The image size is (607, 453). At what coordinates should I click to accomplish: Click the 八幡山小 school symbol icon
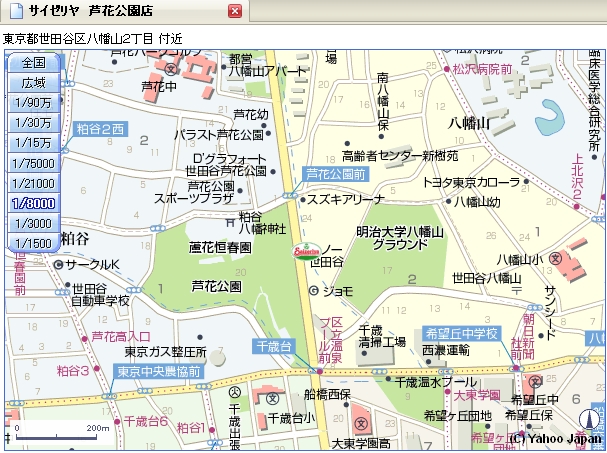pyautogui.click(x=556, y=258)
